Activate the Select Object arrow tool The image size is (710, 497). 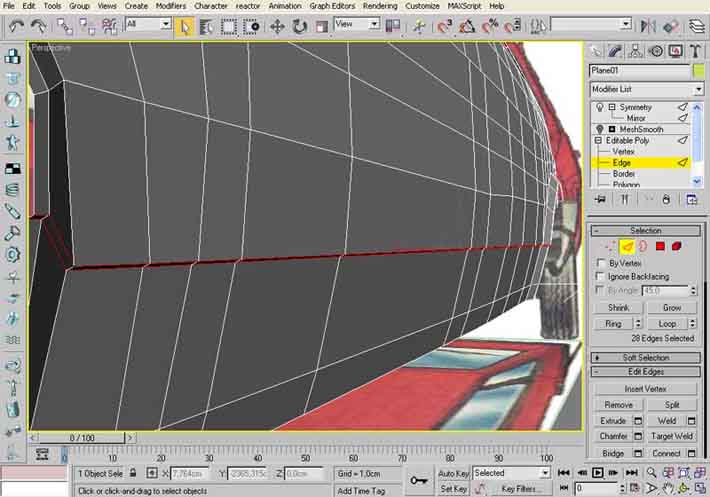click(184, 26)
